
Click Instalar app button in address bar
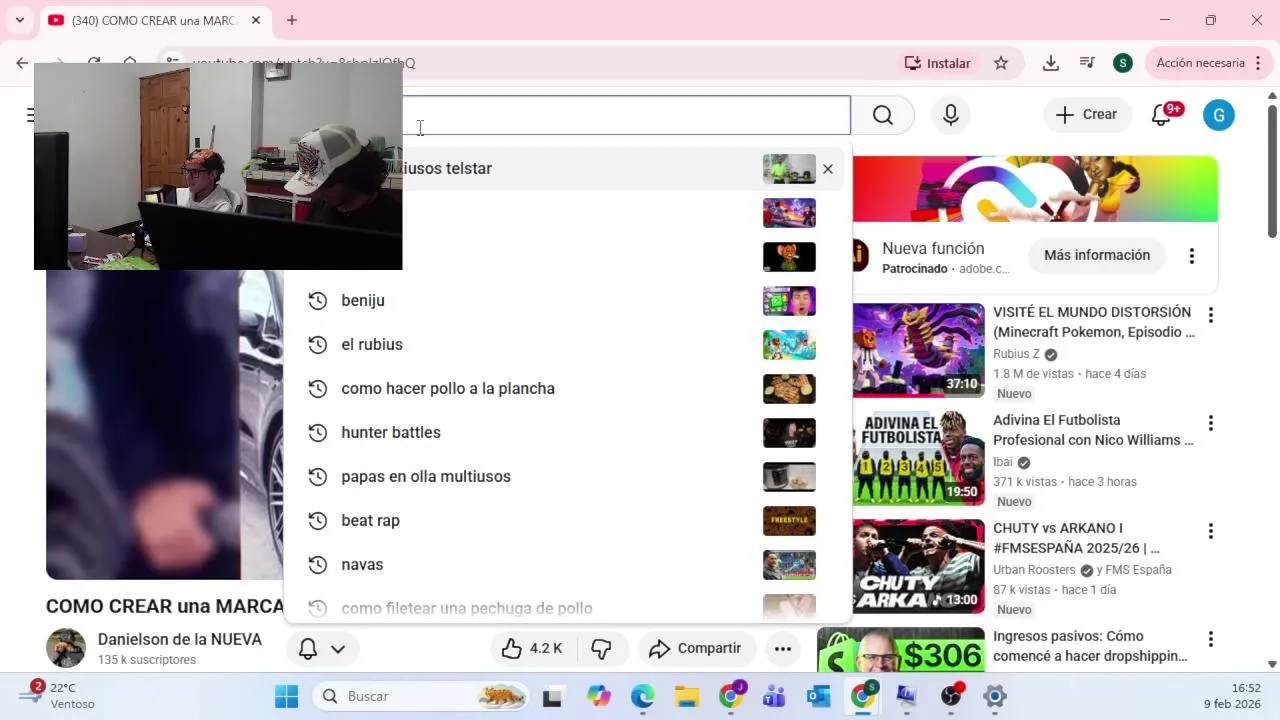[x=937, y=63]
